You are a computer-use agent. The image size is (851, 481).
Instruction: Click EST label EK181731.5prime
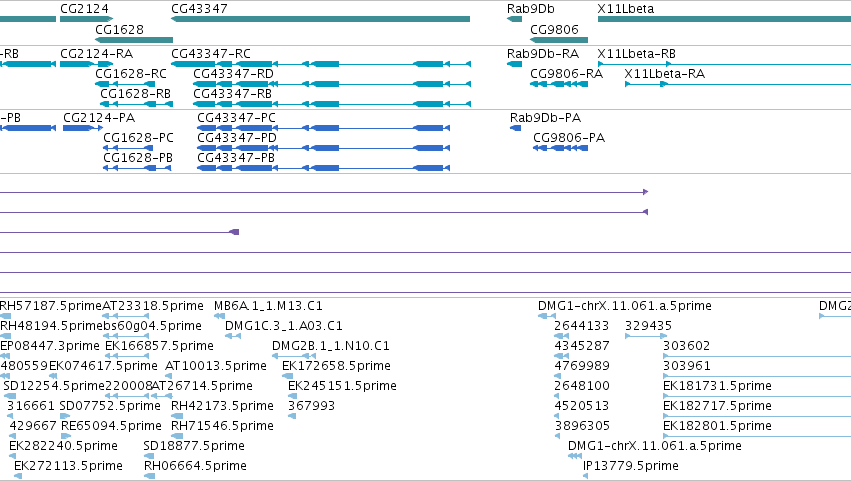click(717, 386)
